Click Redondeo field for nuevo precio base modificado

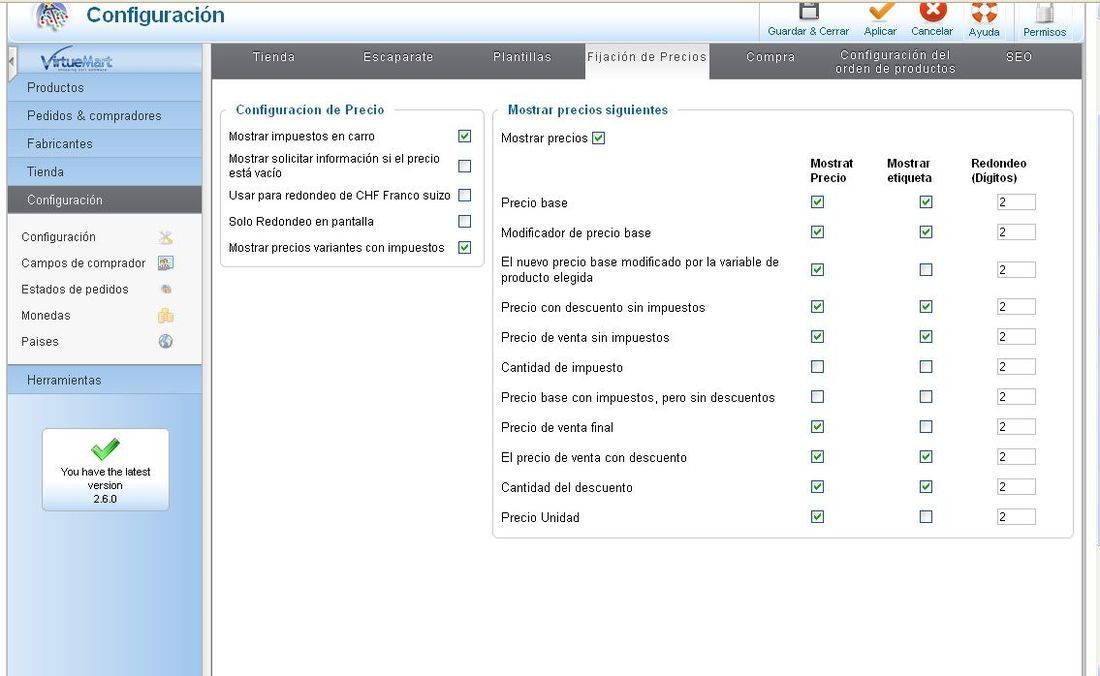point(1016,269)
